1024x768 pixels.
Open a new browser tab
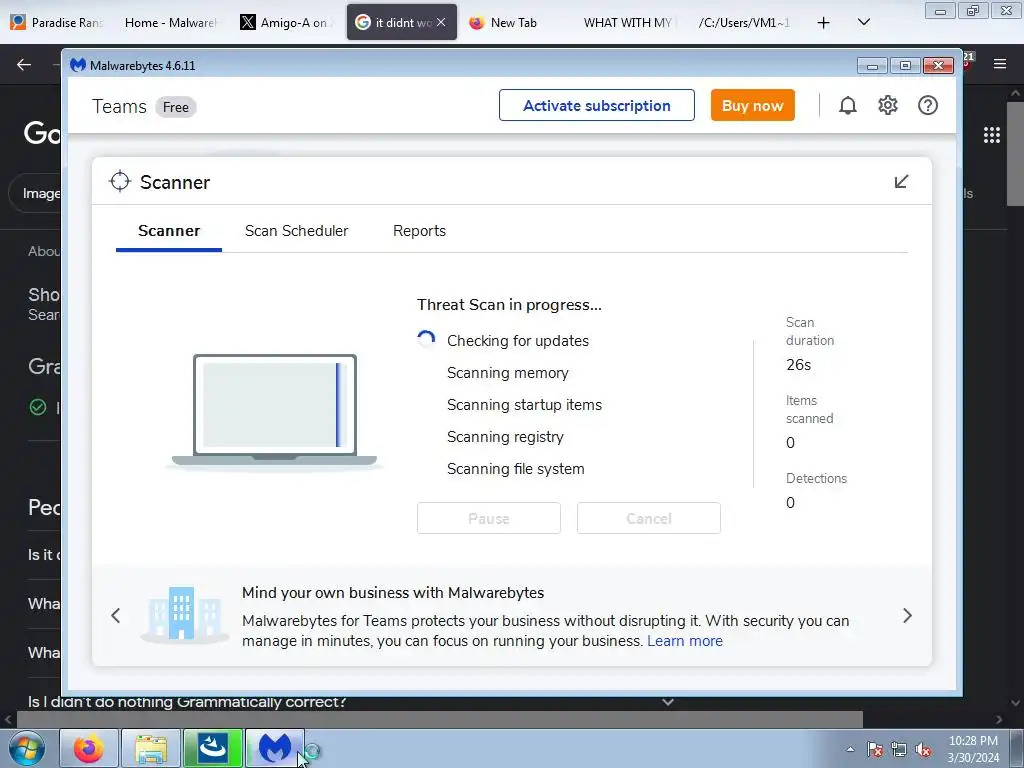point(824,23)
